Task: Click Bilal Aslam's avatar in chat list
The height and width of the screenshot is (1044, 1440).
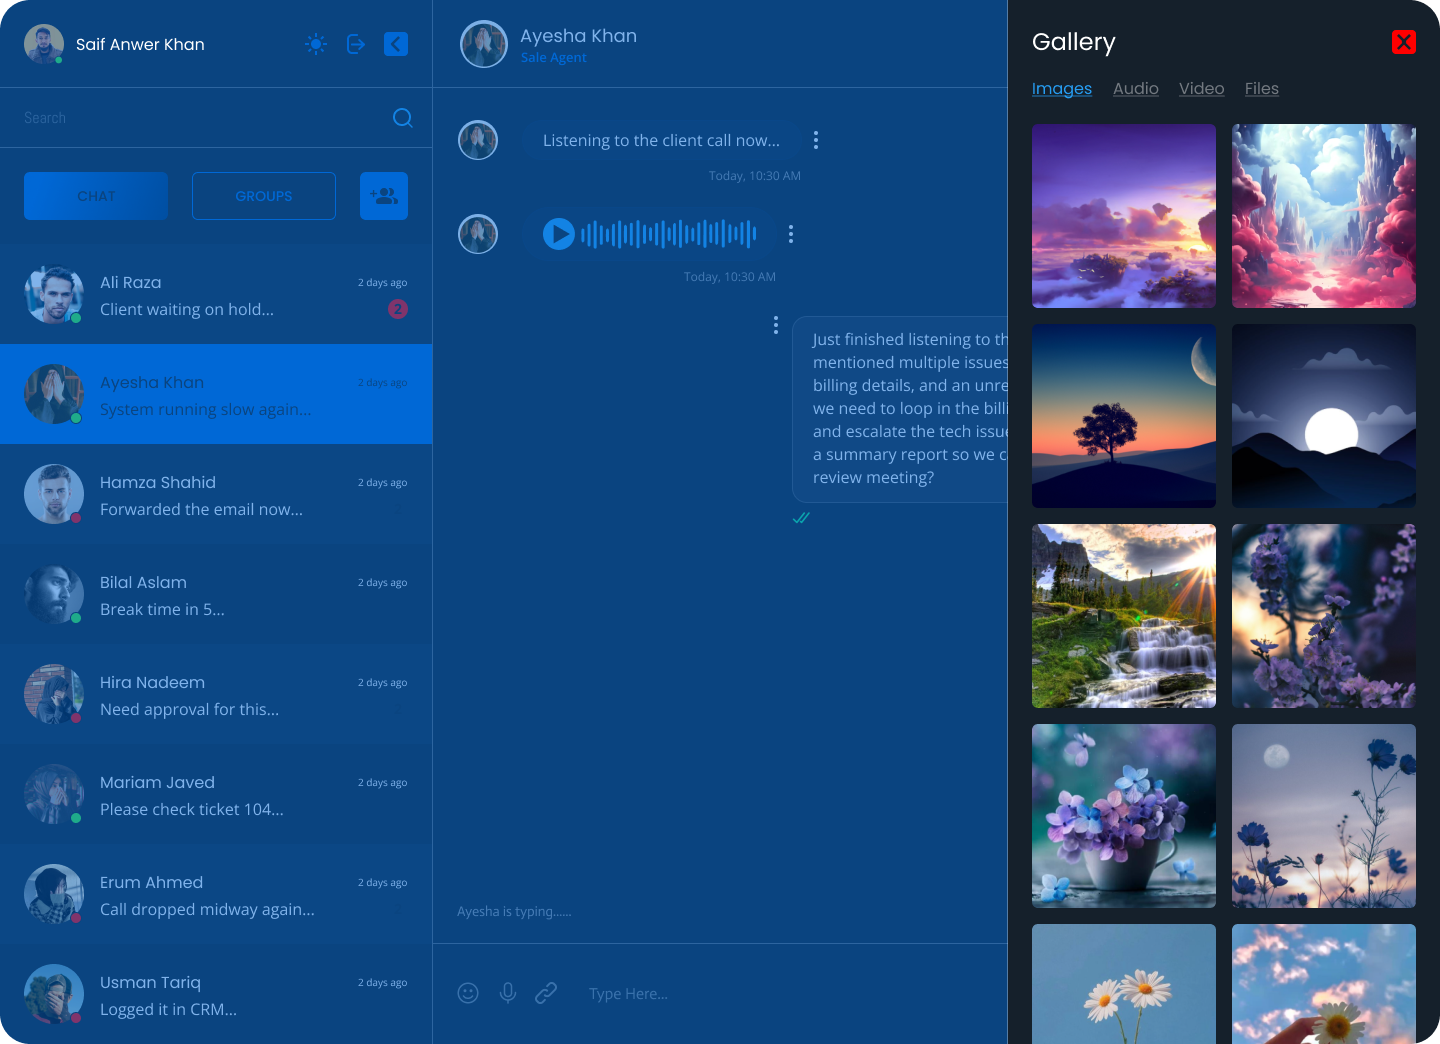Action: pos(54,594)
